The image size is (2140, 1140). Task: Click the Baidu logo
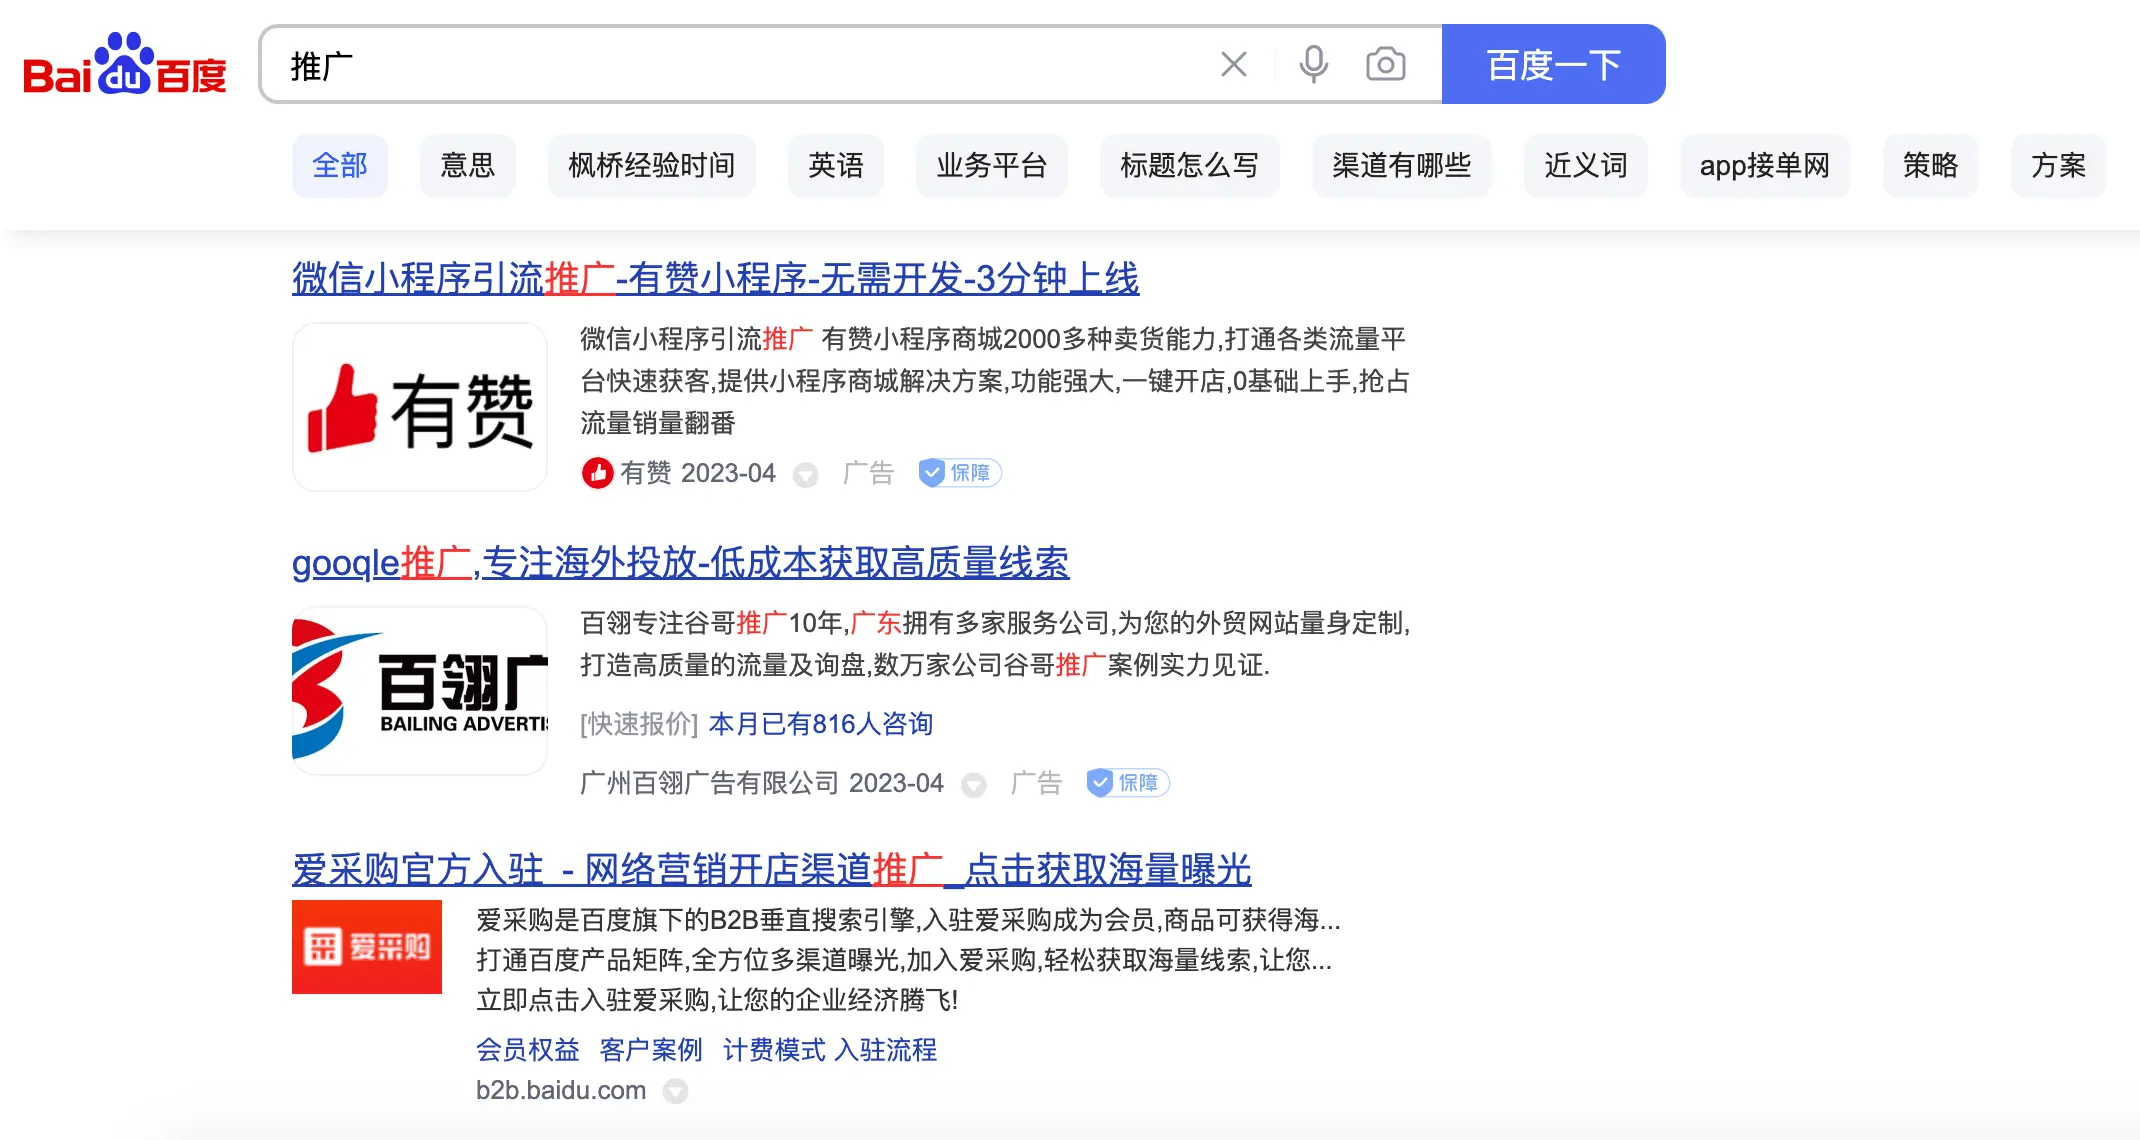tap(125, 66)
